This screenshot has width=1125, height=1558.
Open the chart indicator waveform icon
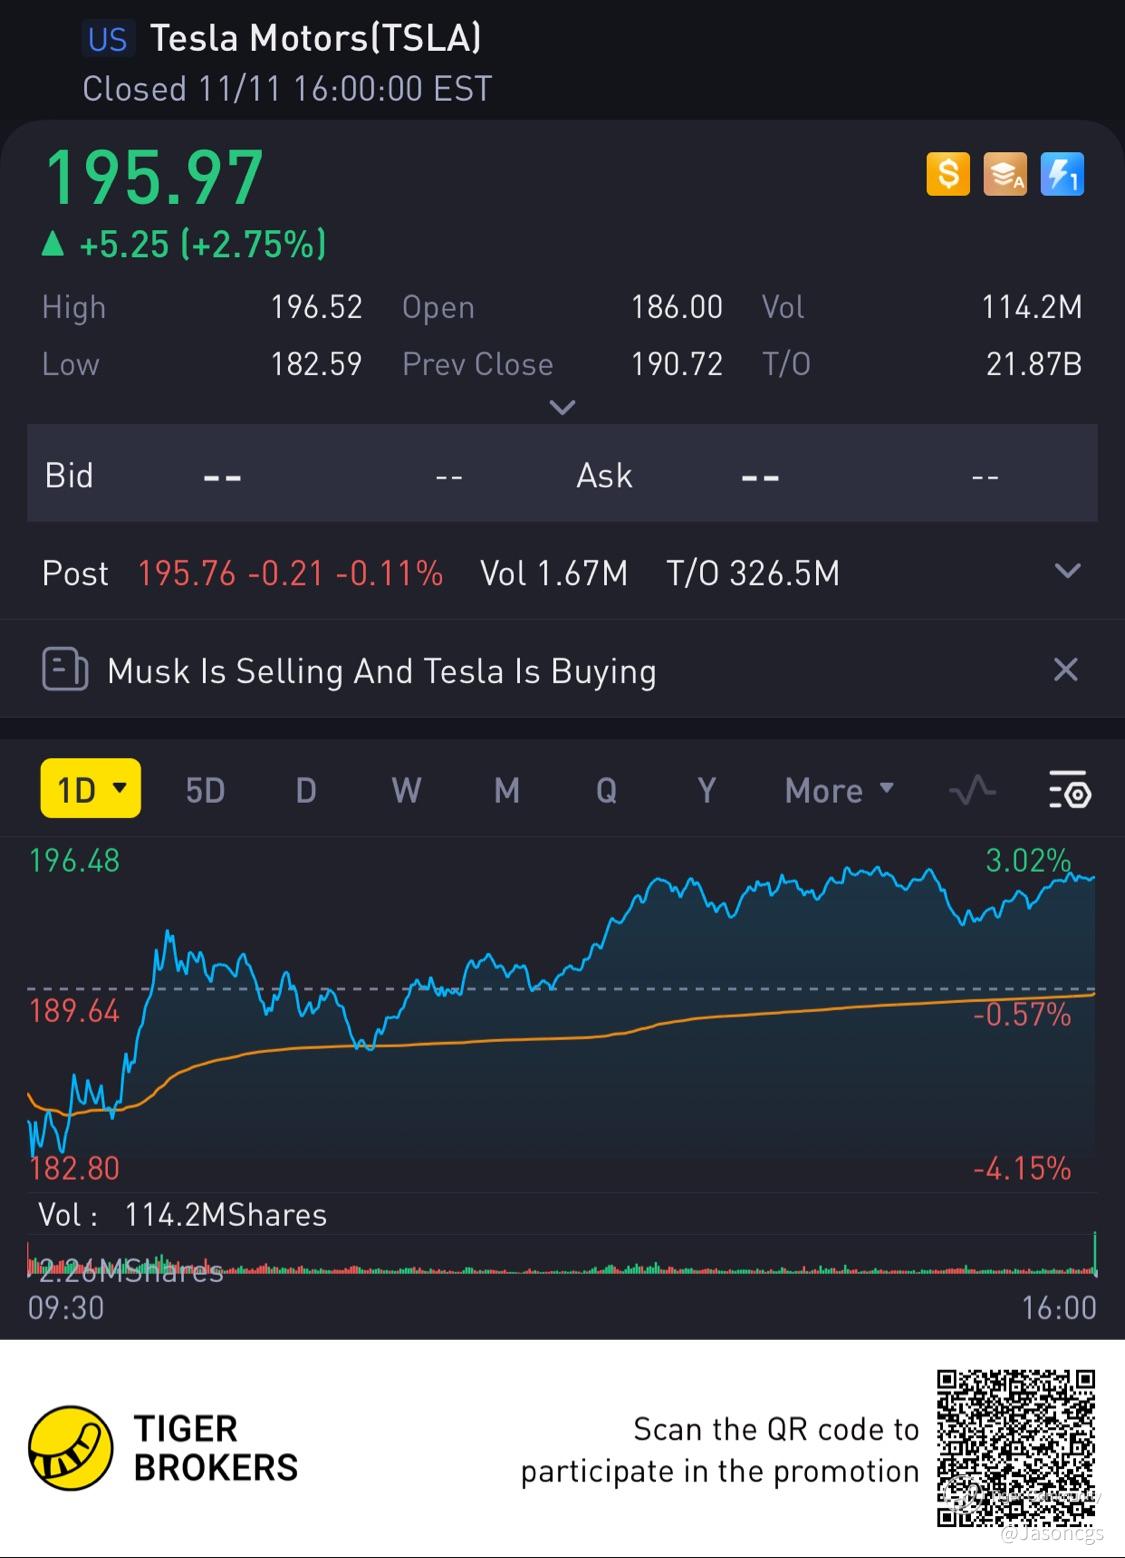click(x=972, y=791)
